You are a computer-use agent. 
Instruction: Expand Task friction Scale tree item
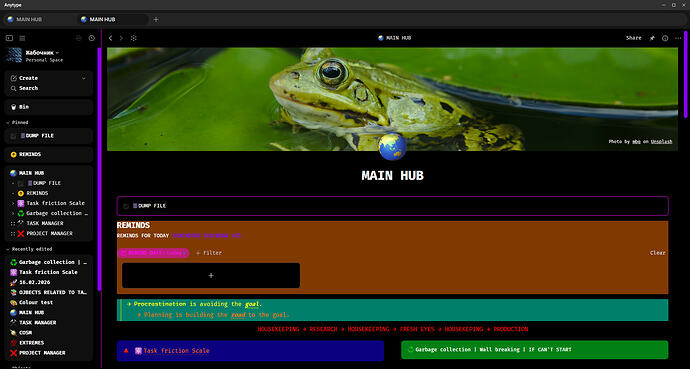point(13,203)
